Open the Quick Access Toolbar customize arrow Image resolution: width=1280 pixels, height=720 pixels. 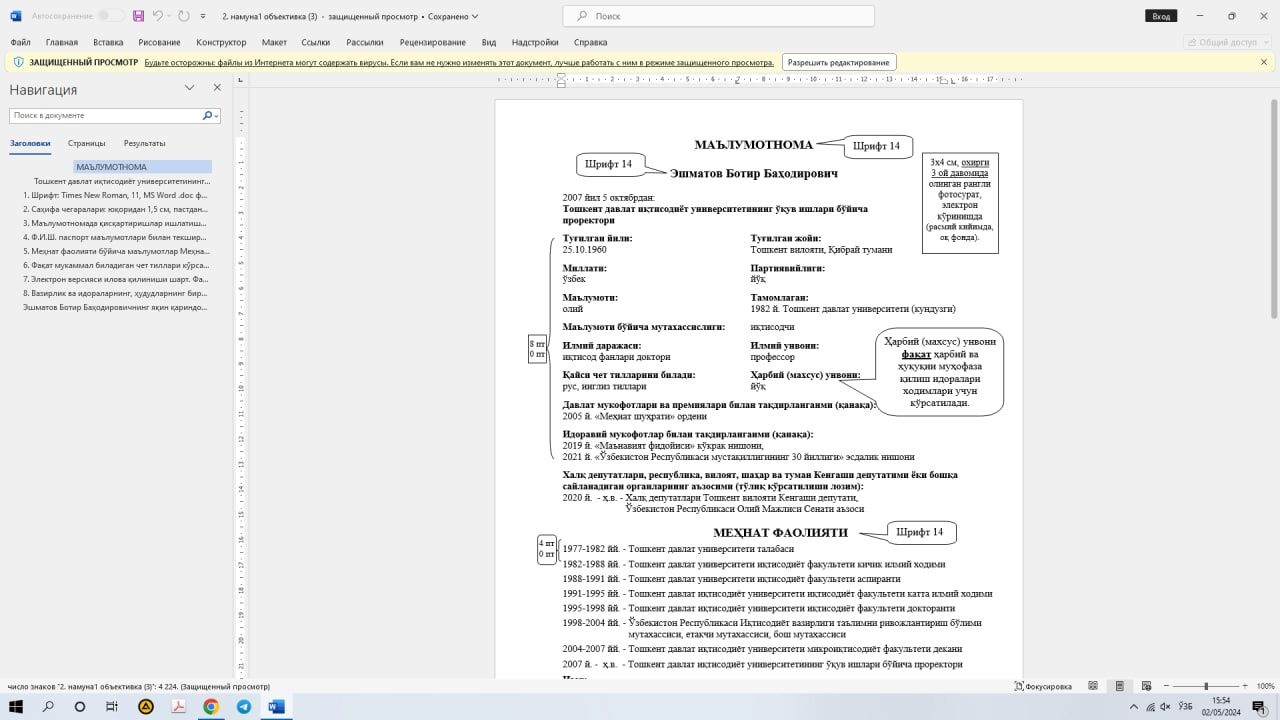203,17
